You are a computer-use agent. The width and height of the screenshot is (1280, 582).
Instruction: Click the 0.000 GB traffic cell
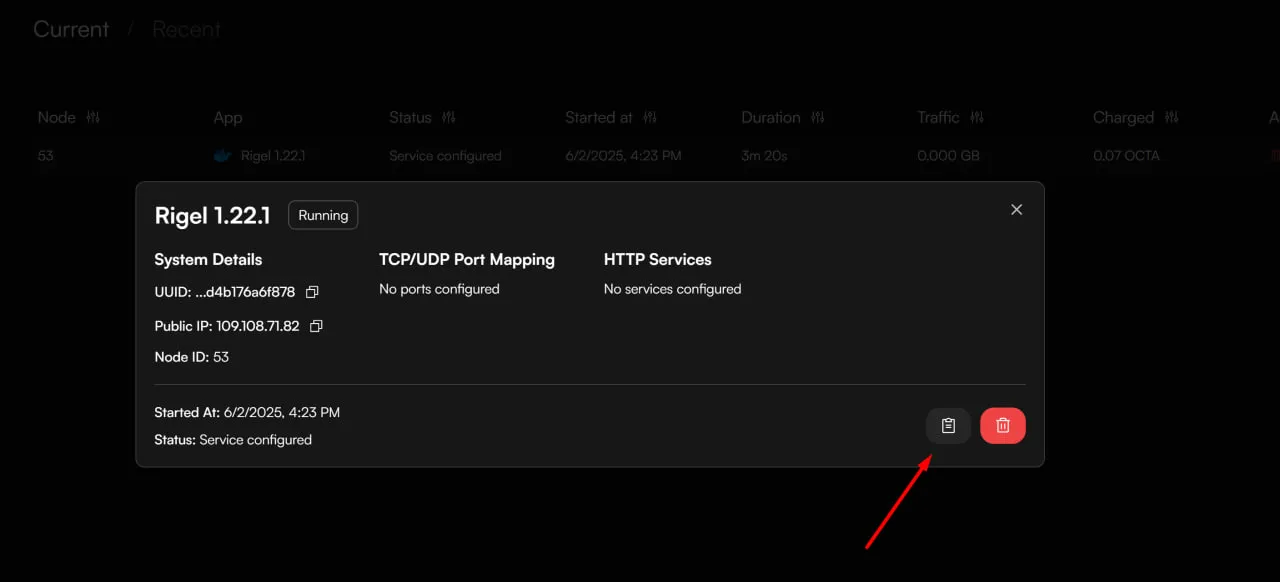948,156
